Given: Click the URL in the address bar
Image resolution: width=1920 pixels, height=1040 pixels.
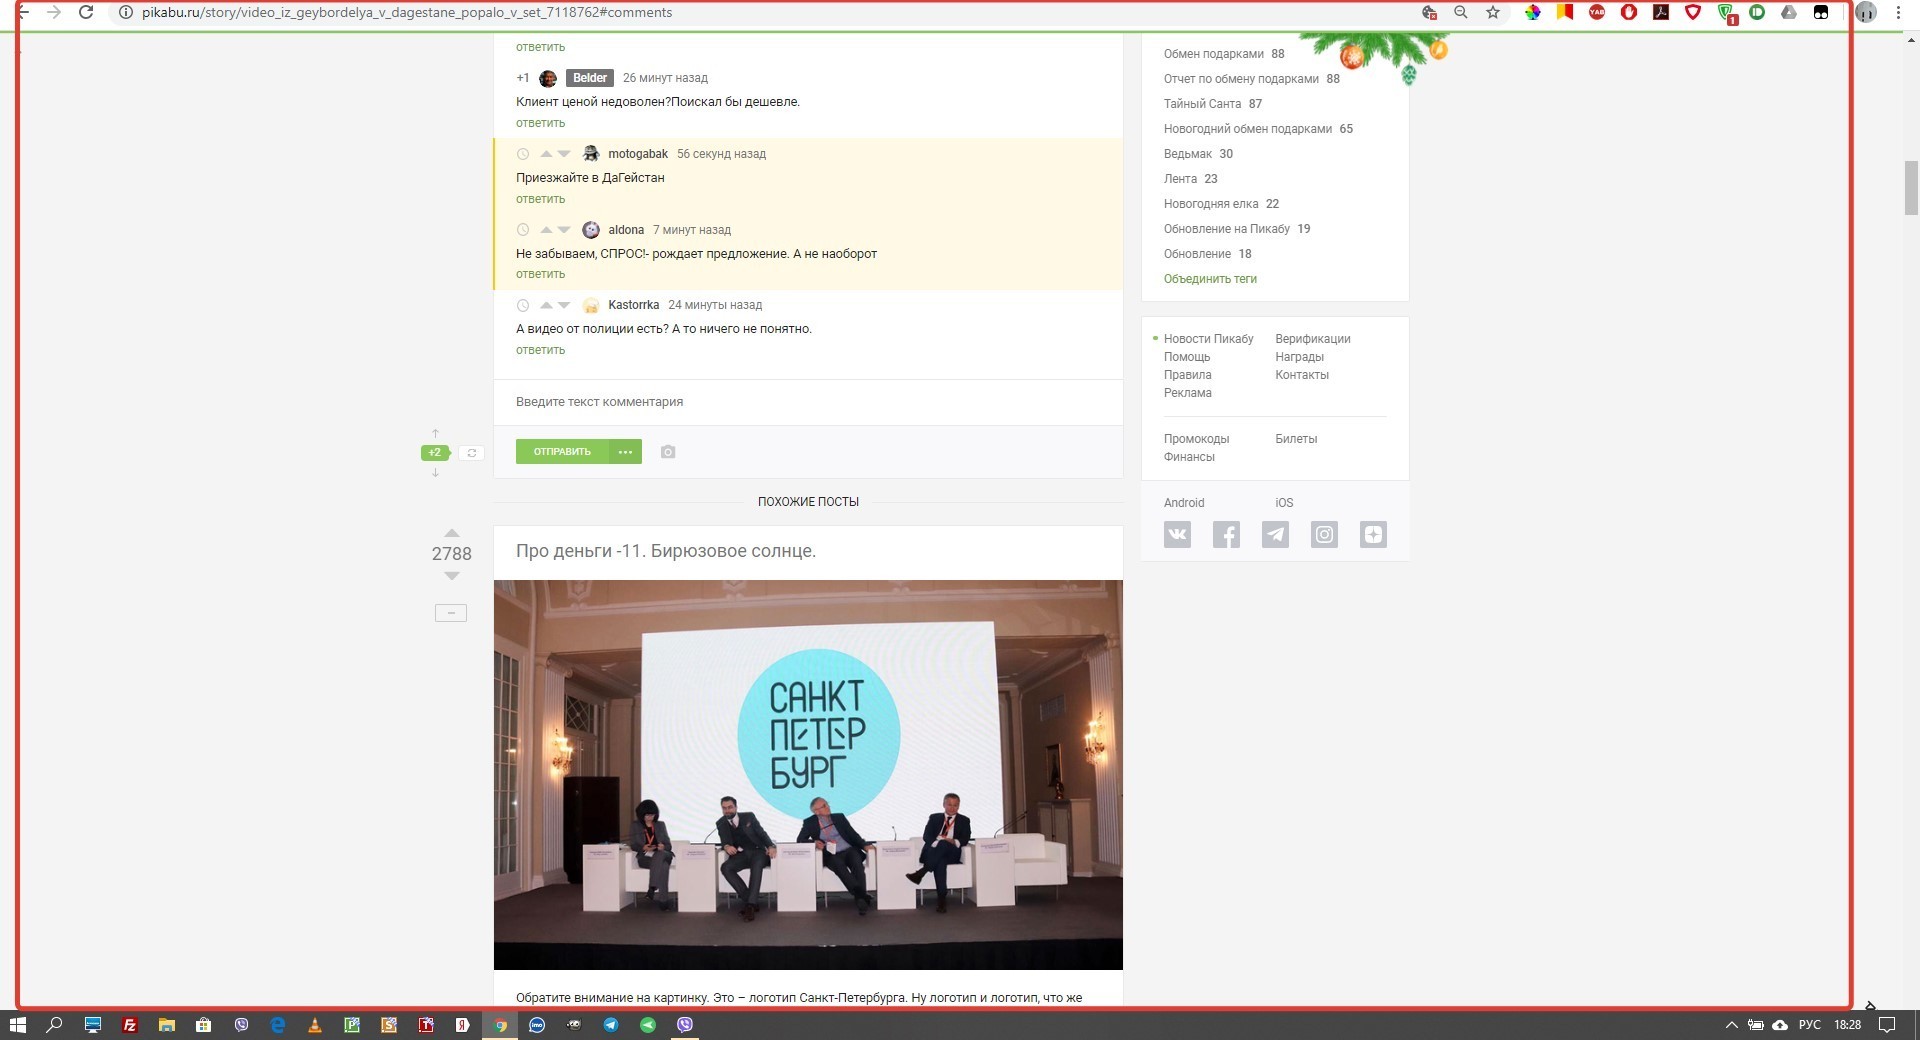Looking at the screenshot, I should click(x=407, y=12).
